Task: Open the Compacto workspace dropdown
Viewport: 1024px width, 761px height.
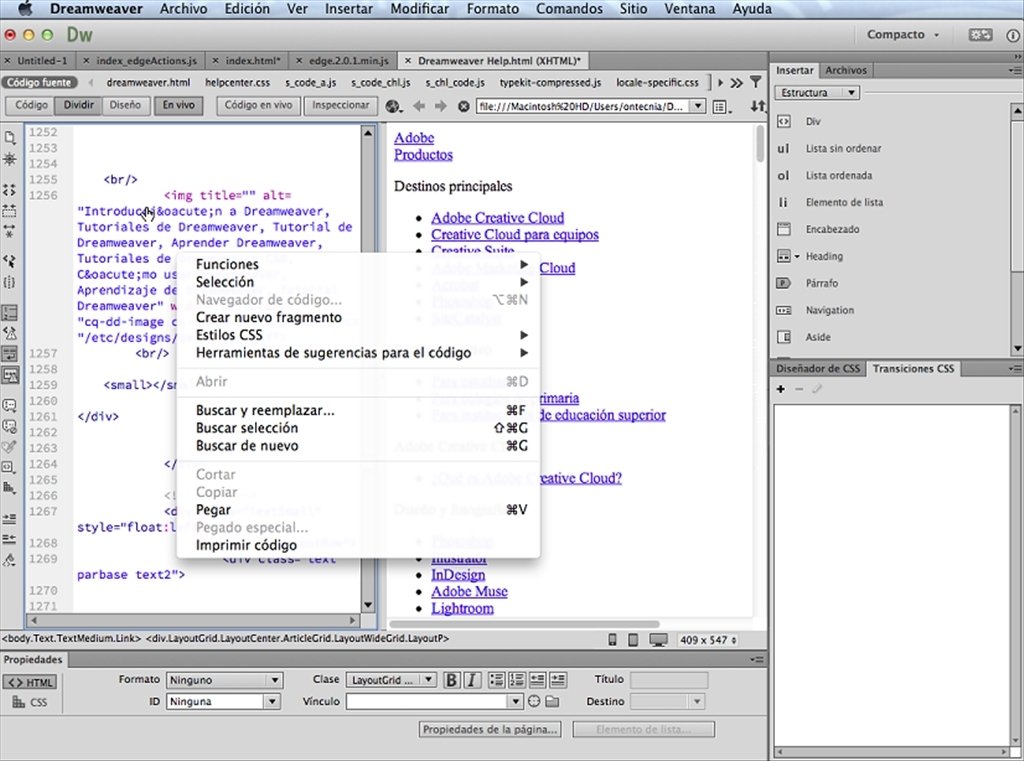Action: [x=903, y=35]
